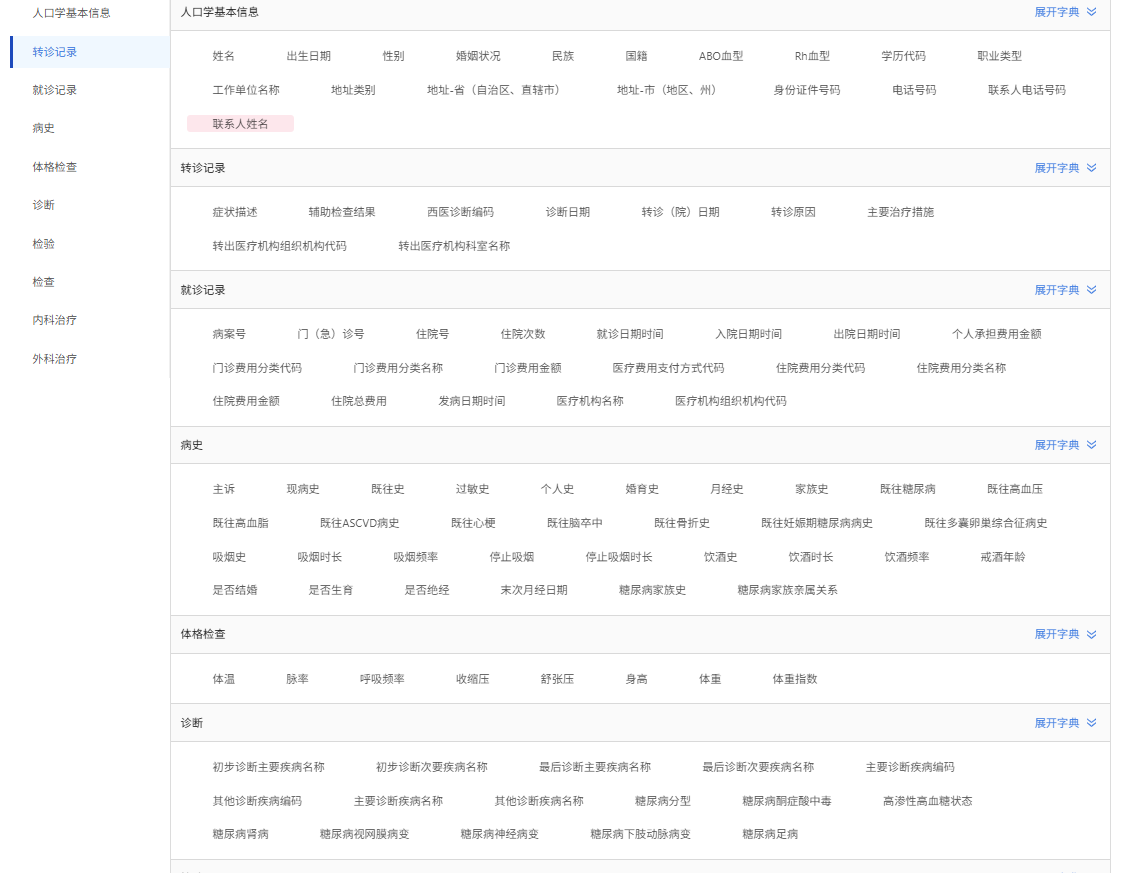Expand the dictionary via 展开字典 in 病史 section

coord(1056,445)
